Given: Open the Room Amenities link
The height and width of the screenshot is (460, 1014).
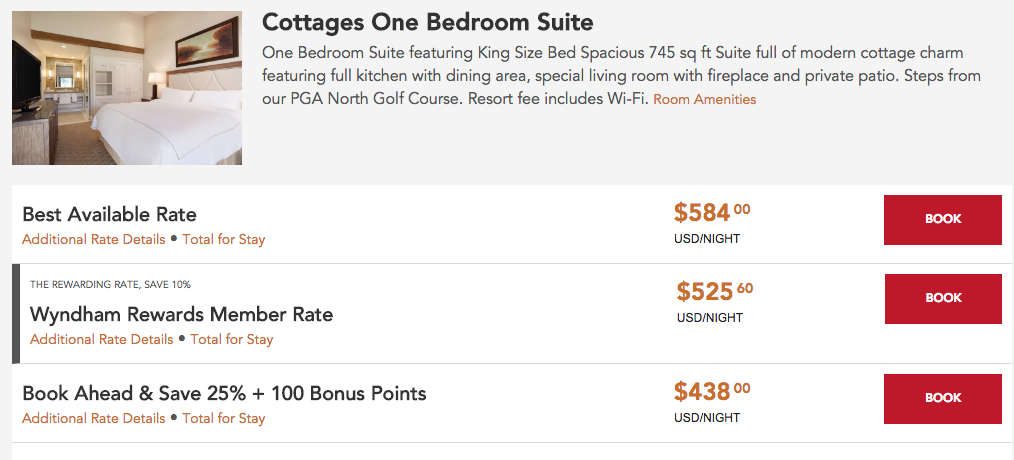Looking at the screenshot, I should (704, 100).
